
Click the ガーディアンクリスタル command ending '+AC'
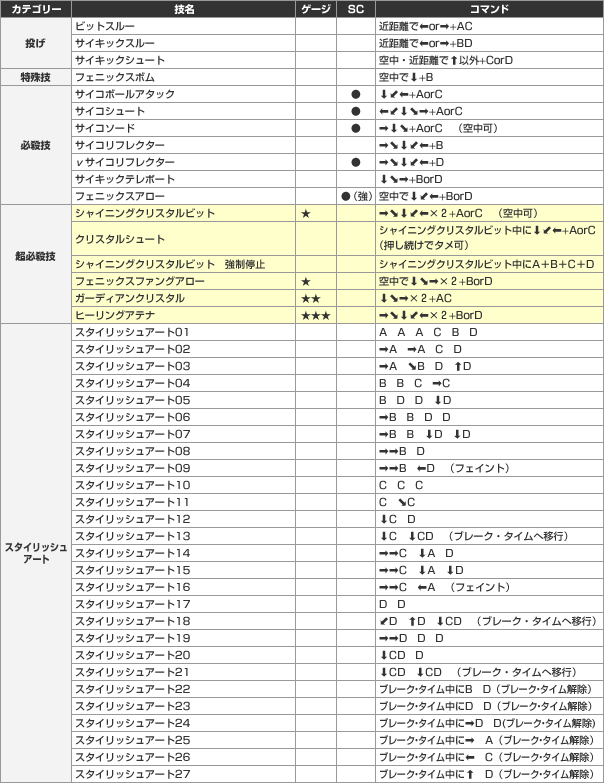[415, 298]
